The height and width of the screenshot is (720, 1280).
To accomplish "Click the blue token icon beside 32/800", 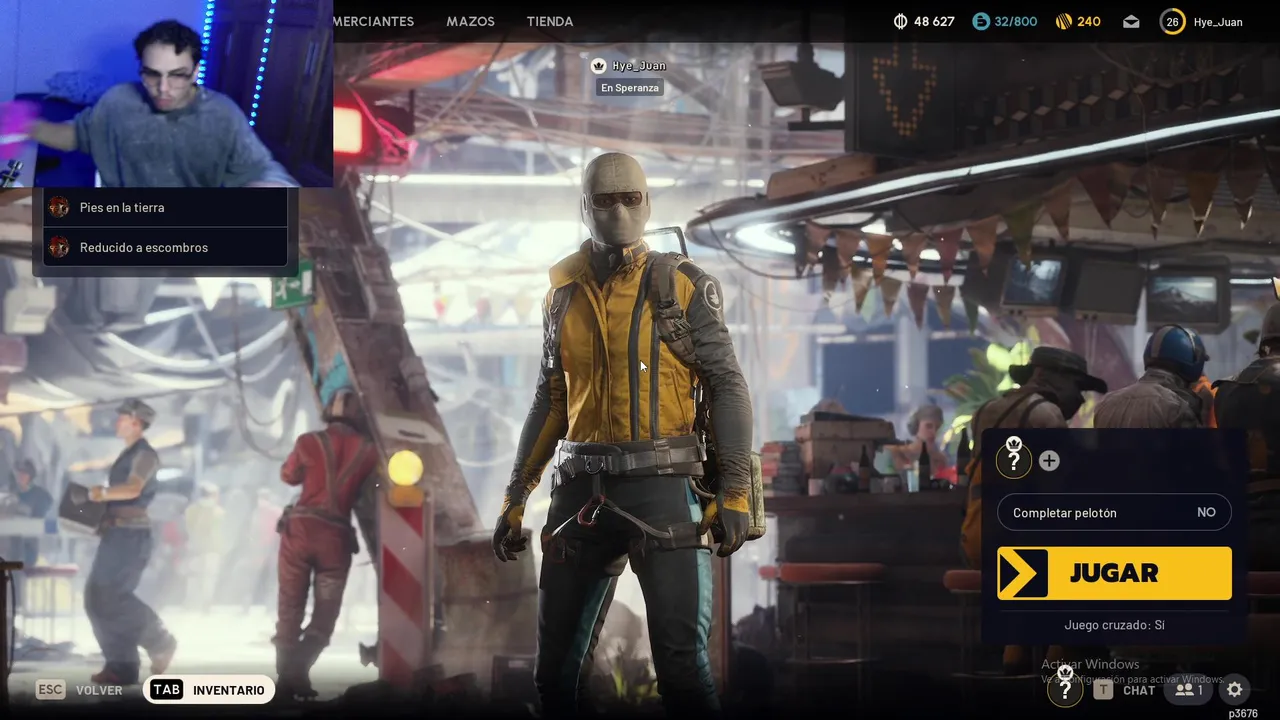I will [x=981, y=21].
